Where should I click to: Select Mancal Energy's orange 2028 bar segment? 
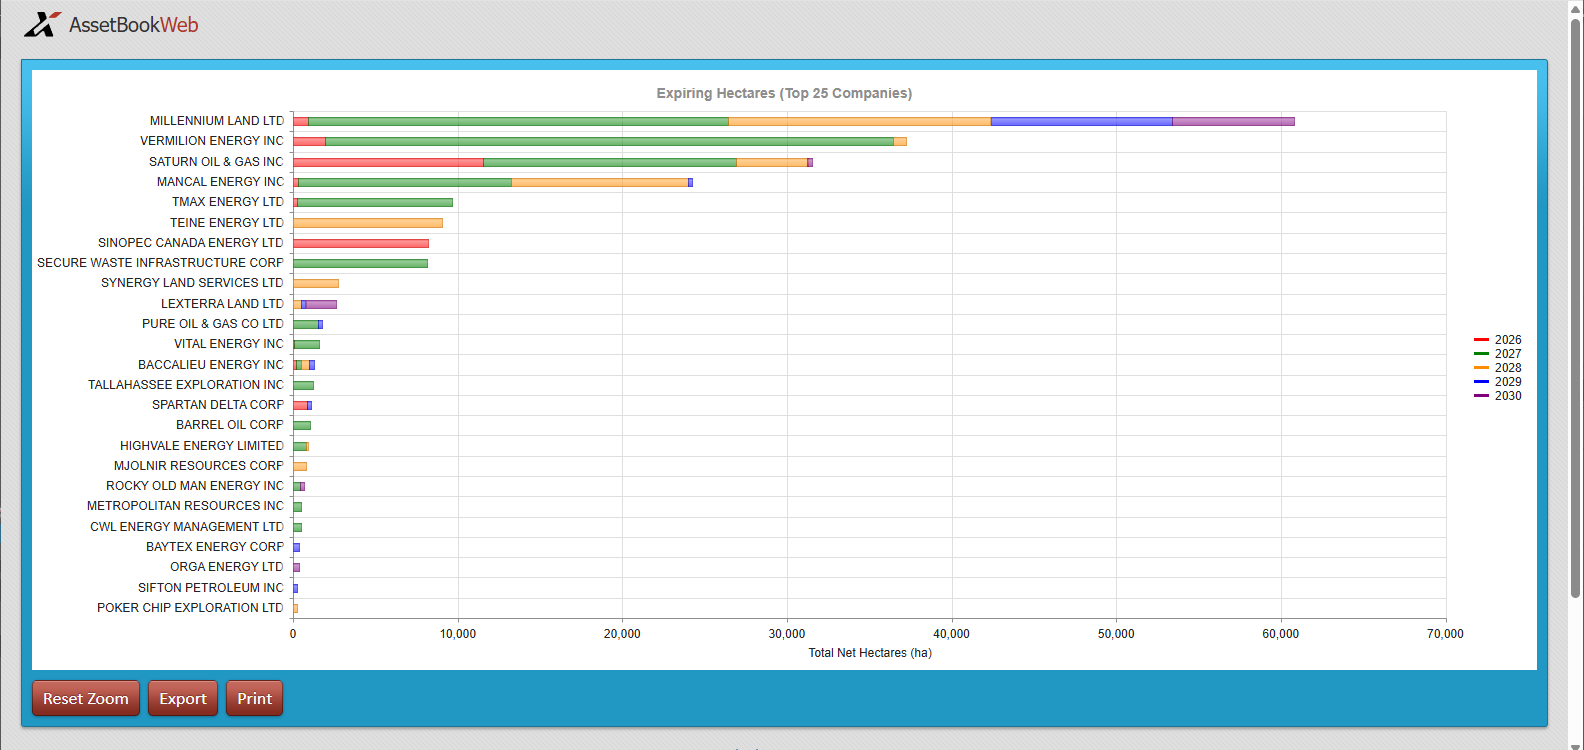click(600, 182)
